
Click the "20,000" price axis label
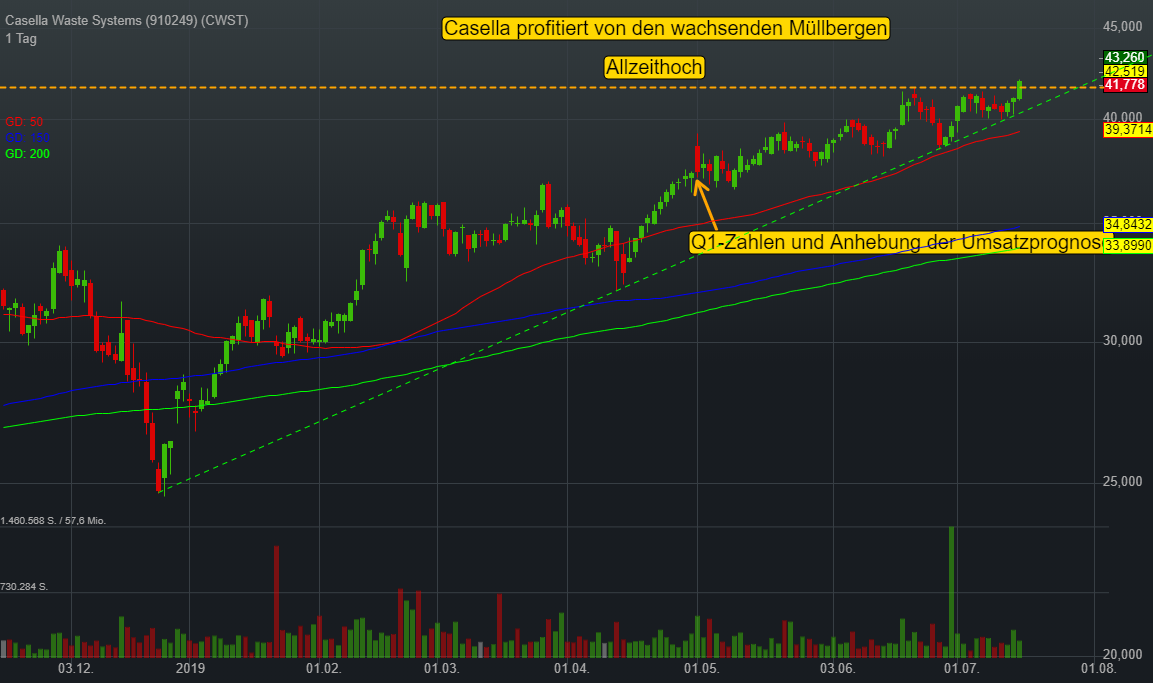(x=1123, y=654)
